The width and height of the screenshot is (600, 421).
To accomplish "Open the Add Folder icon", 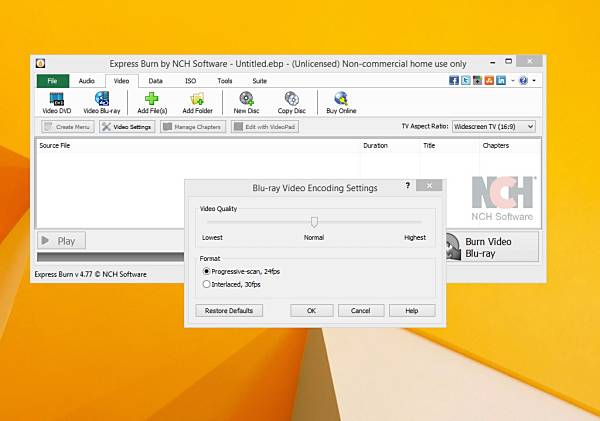I will tap(197, 98).
